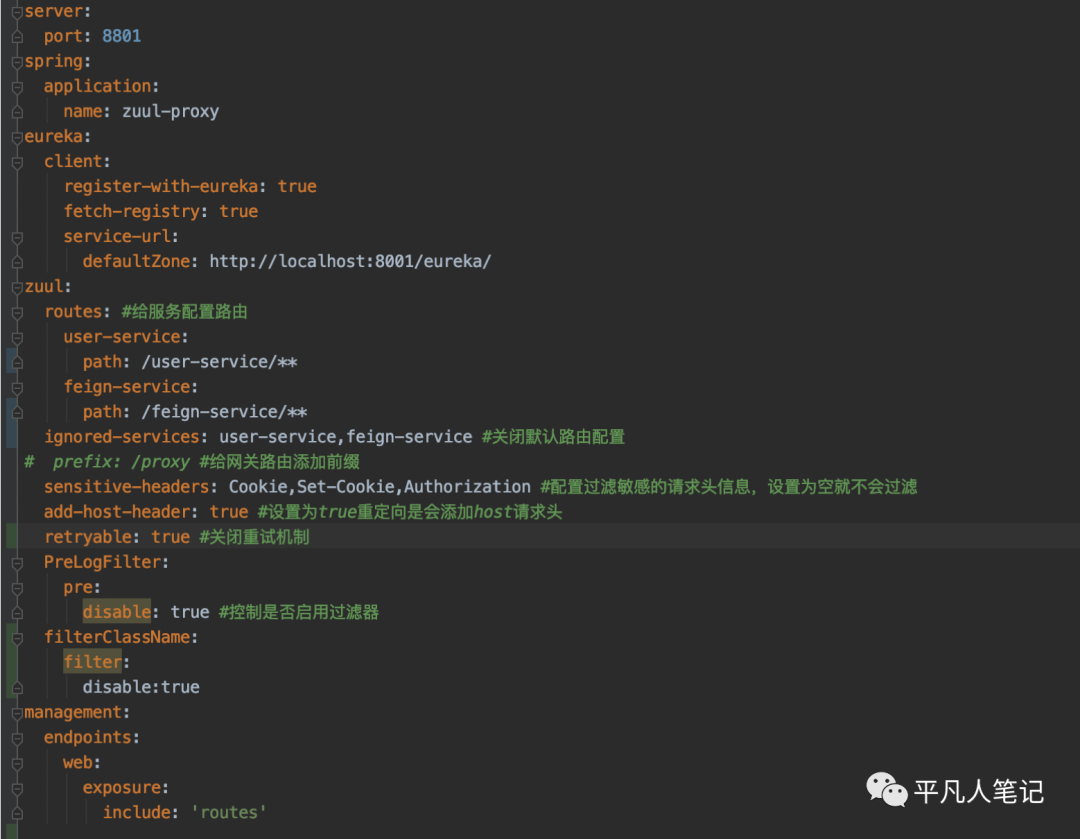Click the comment #控制是否启用过滤器

299,612
